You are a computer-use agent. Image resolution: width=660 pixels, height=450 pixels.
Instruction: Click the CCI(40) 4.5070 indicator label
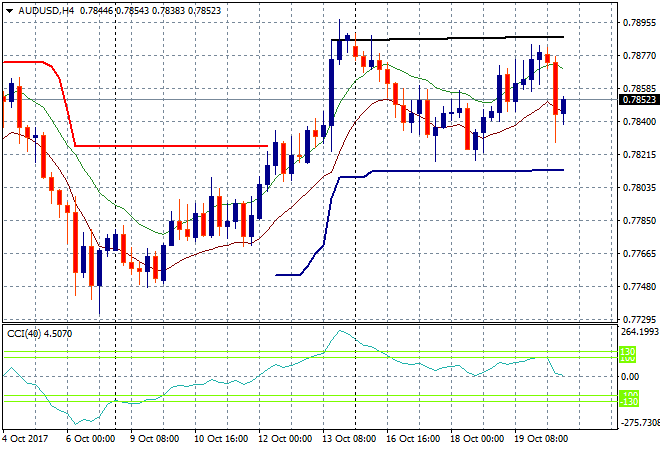tap(40, 334)
